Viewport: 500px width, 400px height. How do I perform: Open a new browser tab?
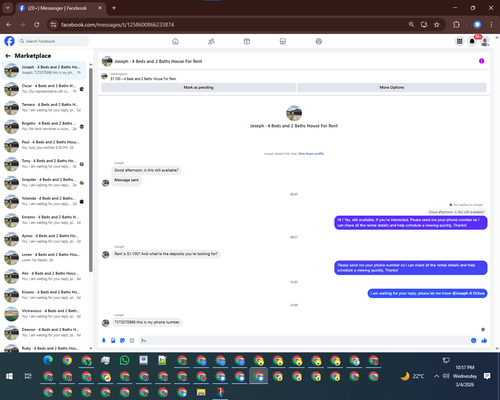point(114,8)
